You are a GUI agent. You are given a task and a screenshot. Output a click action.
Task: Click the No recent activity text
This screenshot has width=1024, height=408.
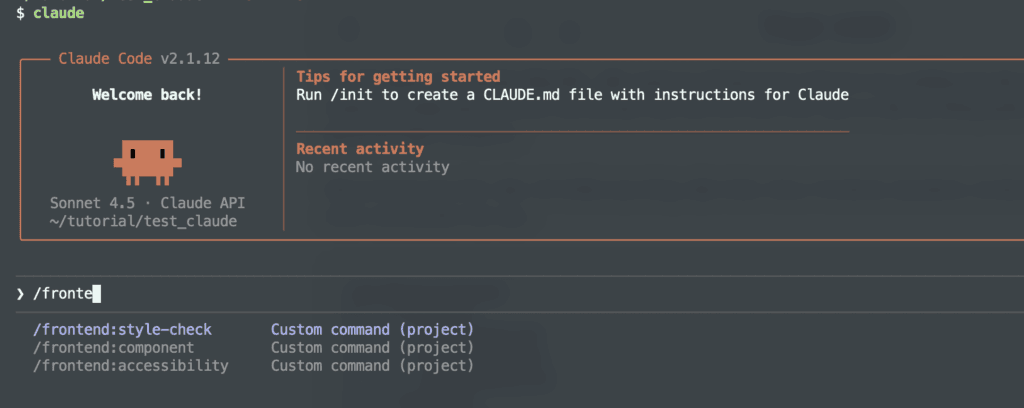372,167
